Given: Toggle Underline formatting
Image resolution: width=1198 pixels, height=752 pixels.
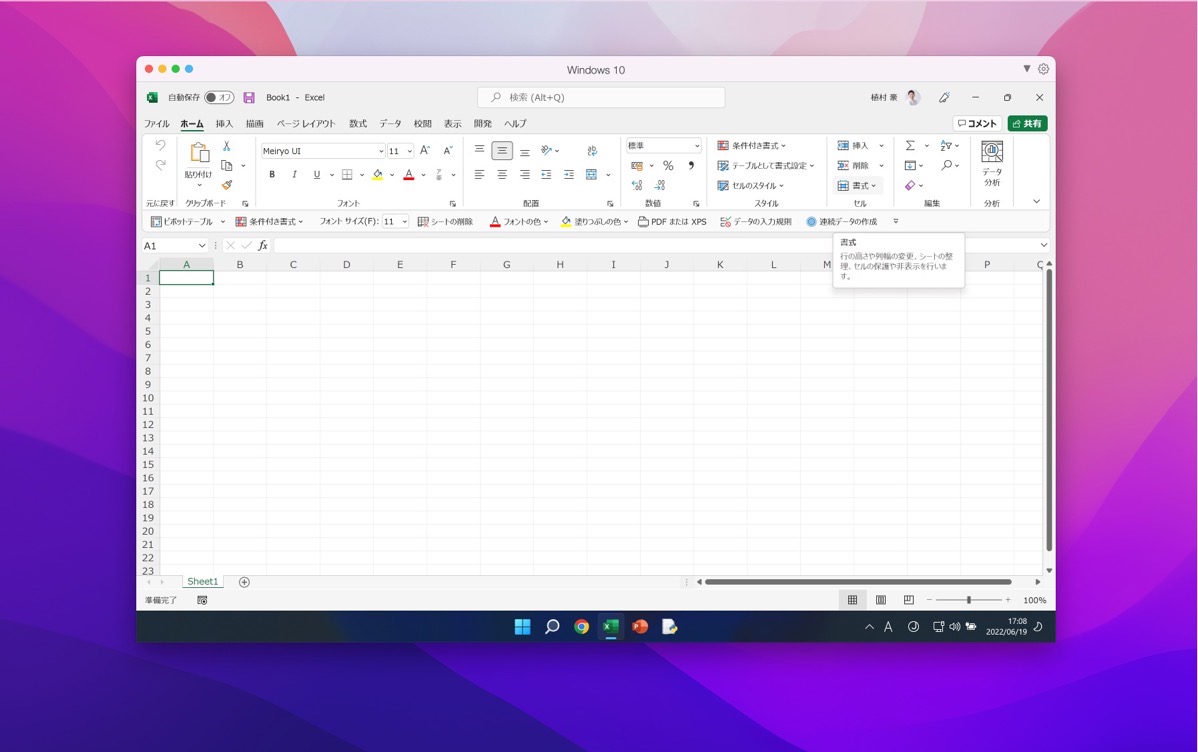Looking at the screenshot, I should 316,175.
